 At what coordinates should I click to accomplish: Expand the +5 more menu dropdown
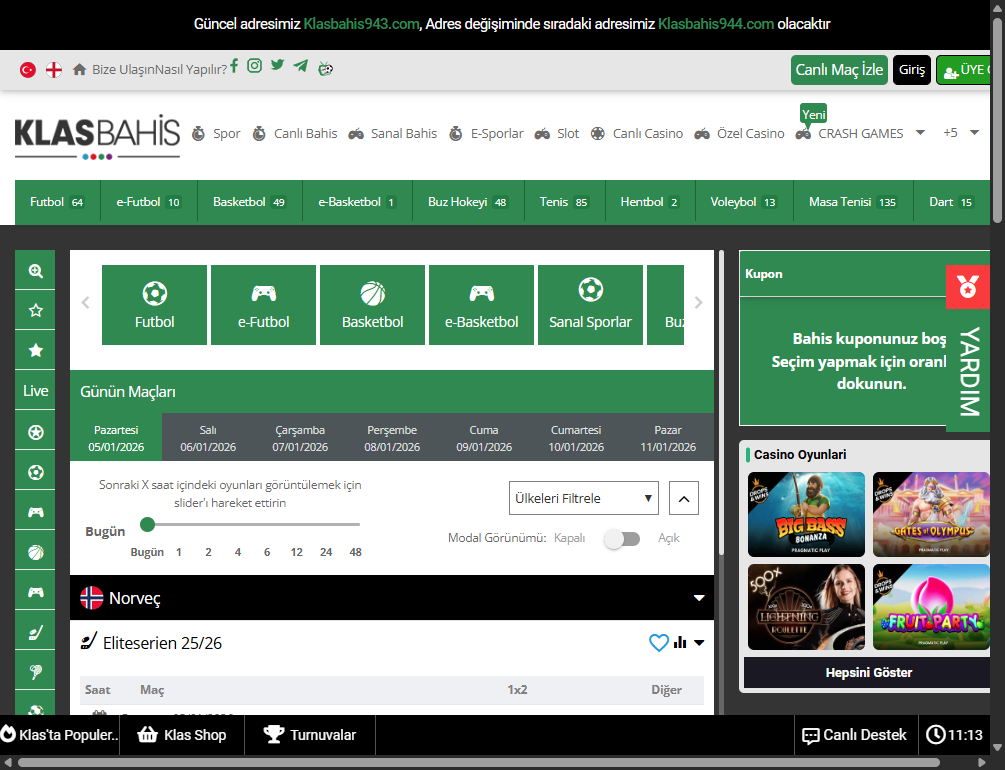961,133
